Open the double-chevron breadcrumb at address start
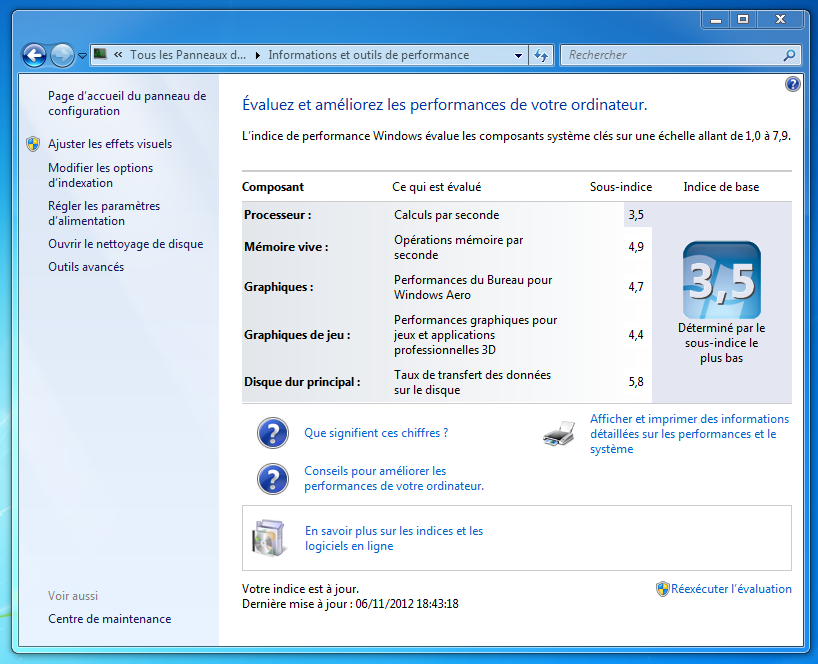Screen dimensions: 818x664 coord(119,56)
